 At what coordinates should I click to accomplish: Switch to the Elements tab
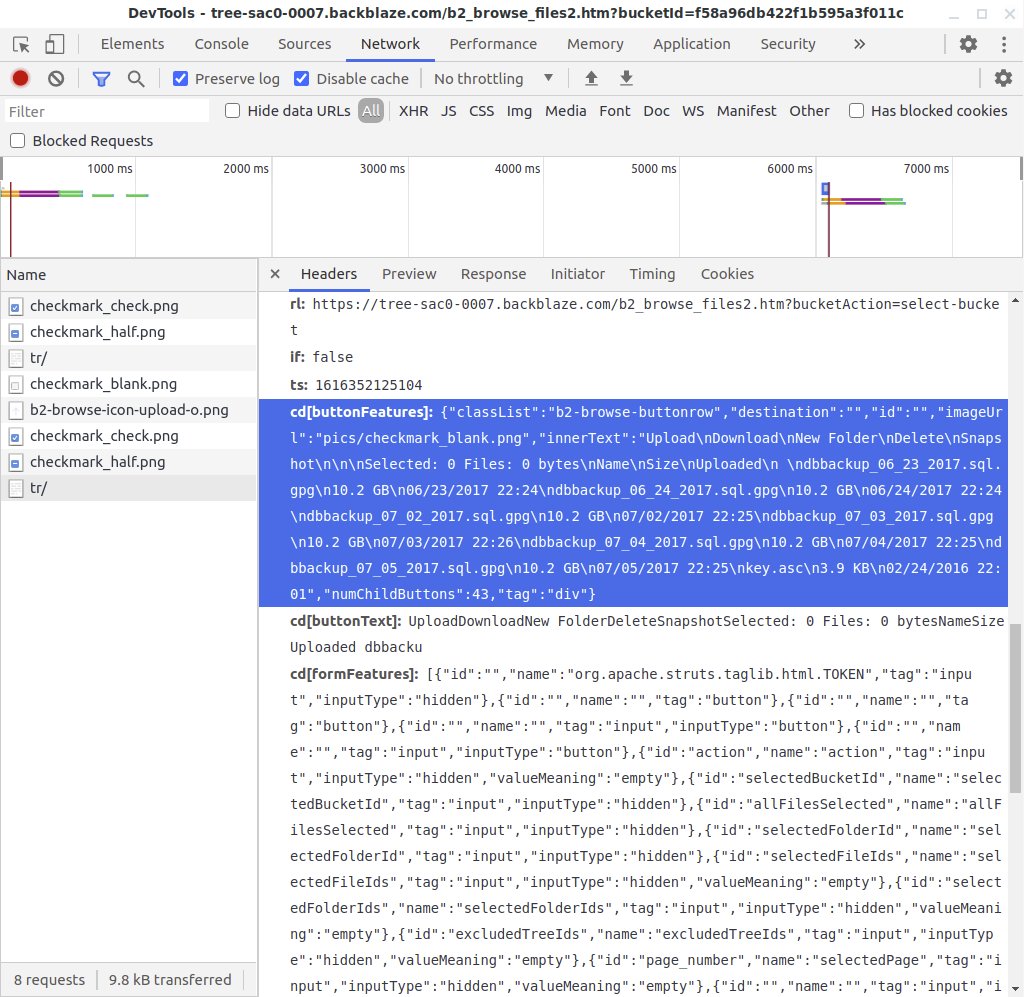[132, 44]
